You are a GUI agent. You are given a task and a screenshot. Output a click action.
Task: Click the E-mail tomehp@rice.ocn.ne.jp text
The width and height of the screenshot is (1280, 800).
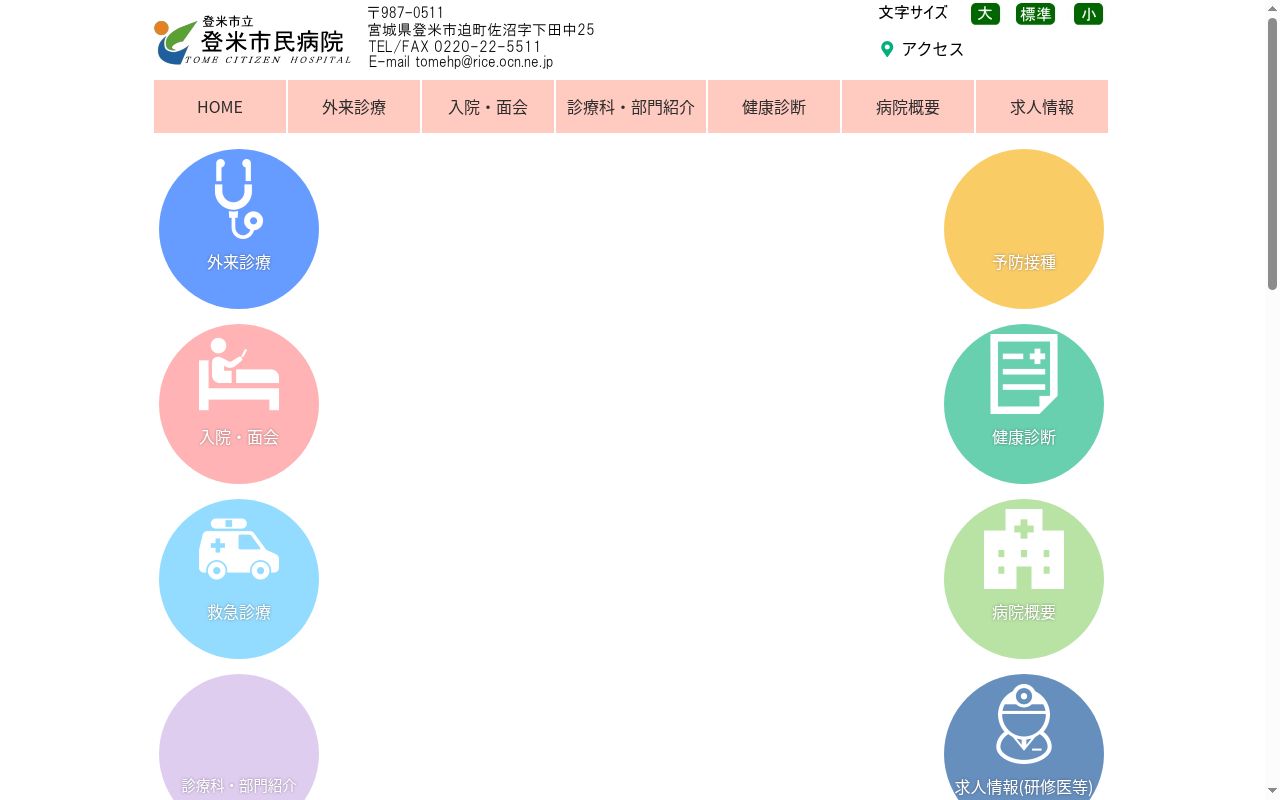461,62
